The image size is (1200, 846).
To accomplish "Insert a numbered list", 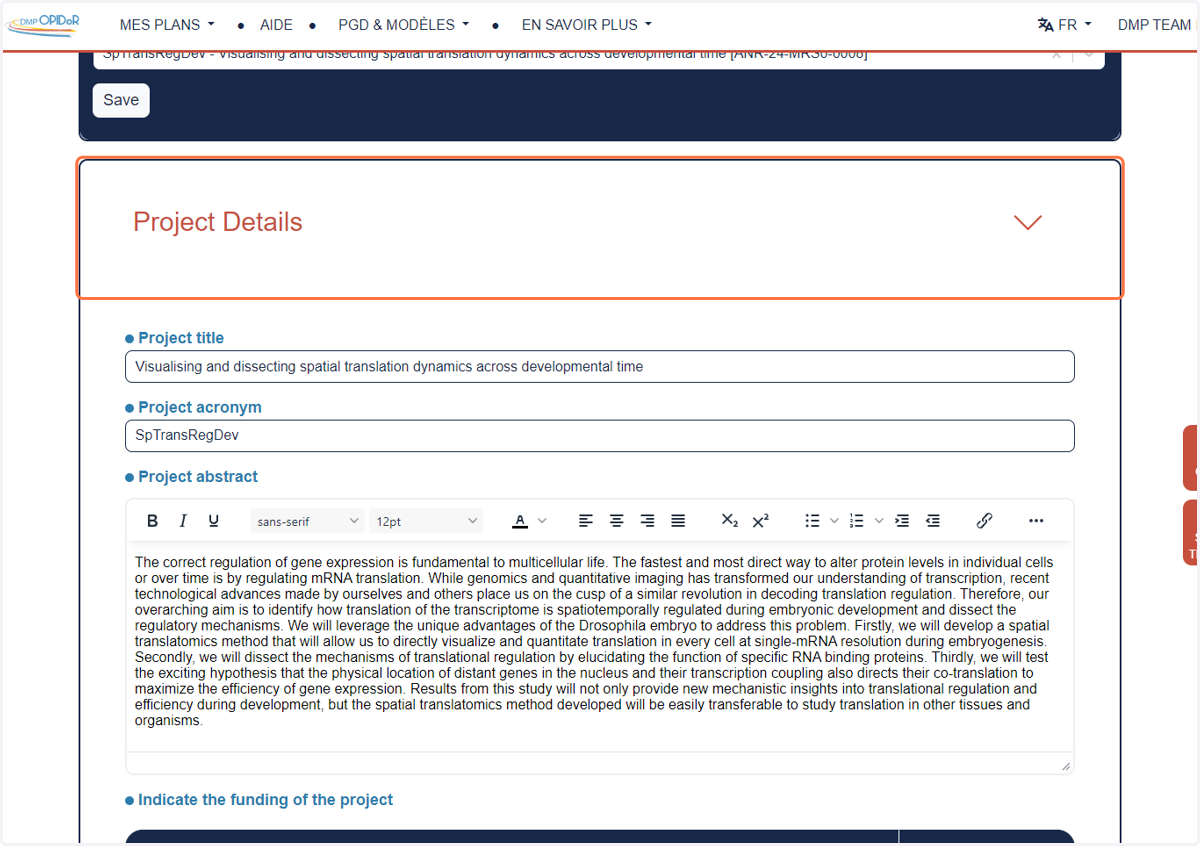I will point(857,521).
